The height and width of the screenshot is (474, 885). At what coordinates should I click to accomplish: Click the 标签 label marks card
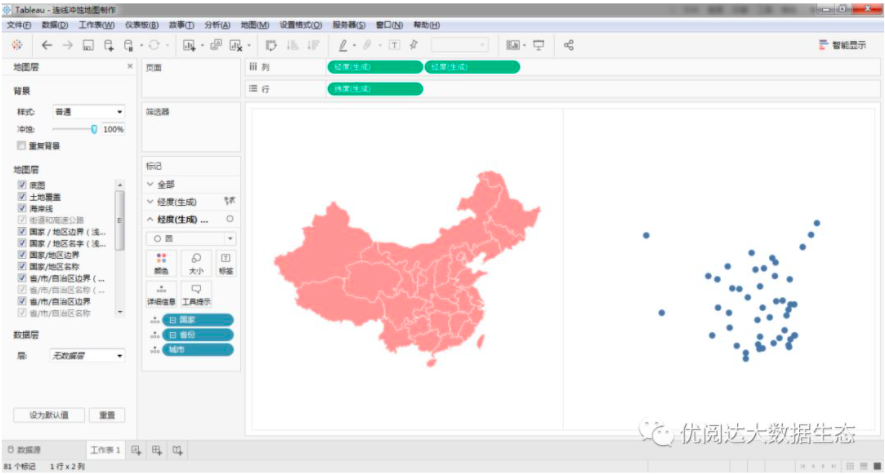pyautogui.click(x=226, y=262)
